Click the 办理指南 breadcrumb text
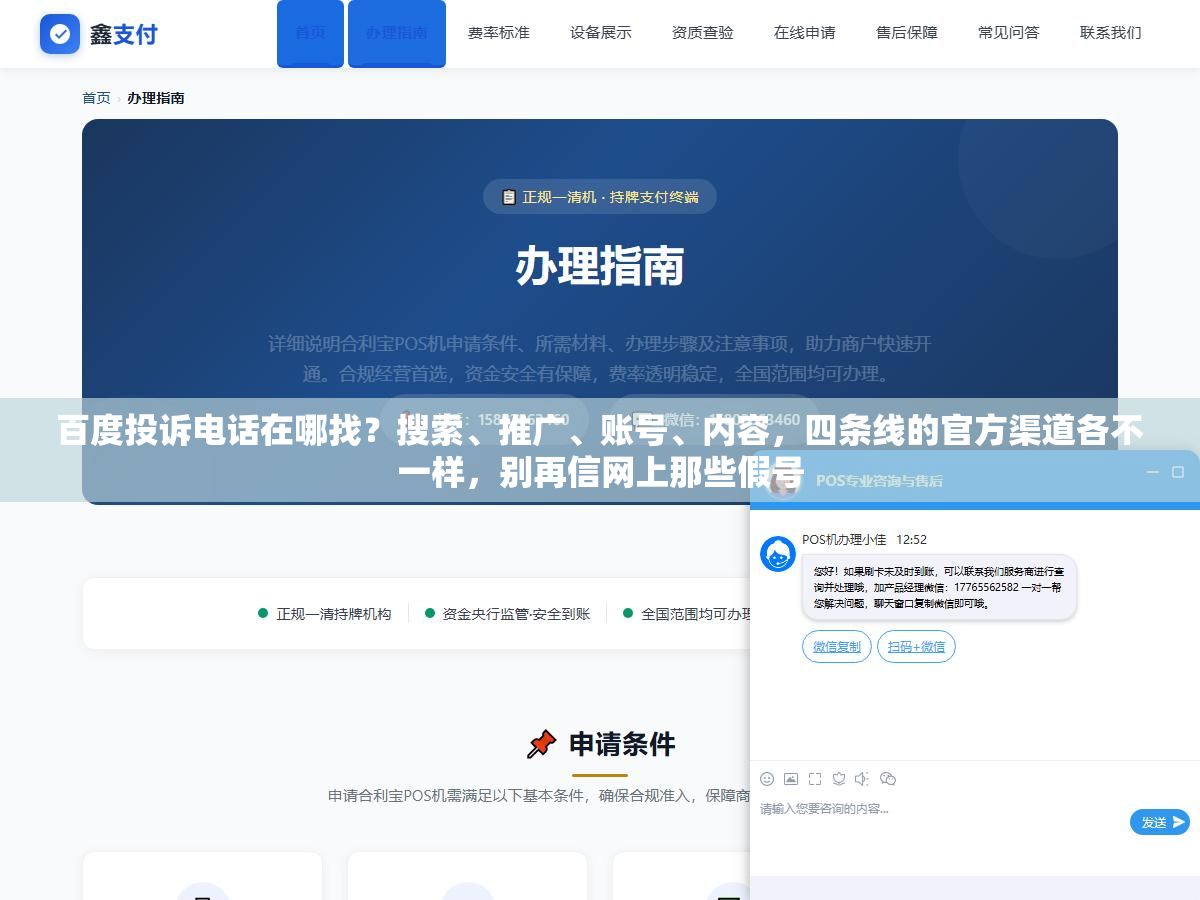The image size is (1200, 900). (x=156, y=98)
